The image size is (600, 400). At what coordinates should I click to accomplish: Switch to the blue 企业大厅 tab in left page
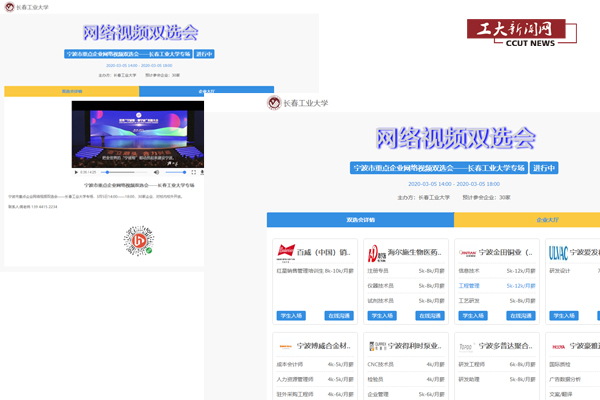point(207,91)
